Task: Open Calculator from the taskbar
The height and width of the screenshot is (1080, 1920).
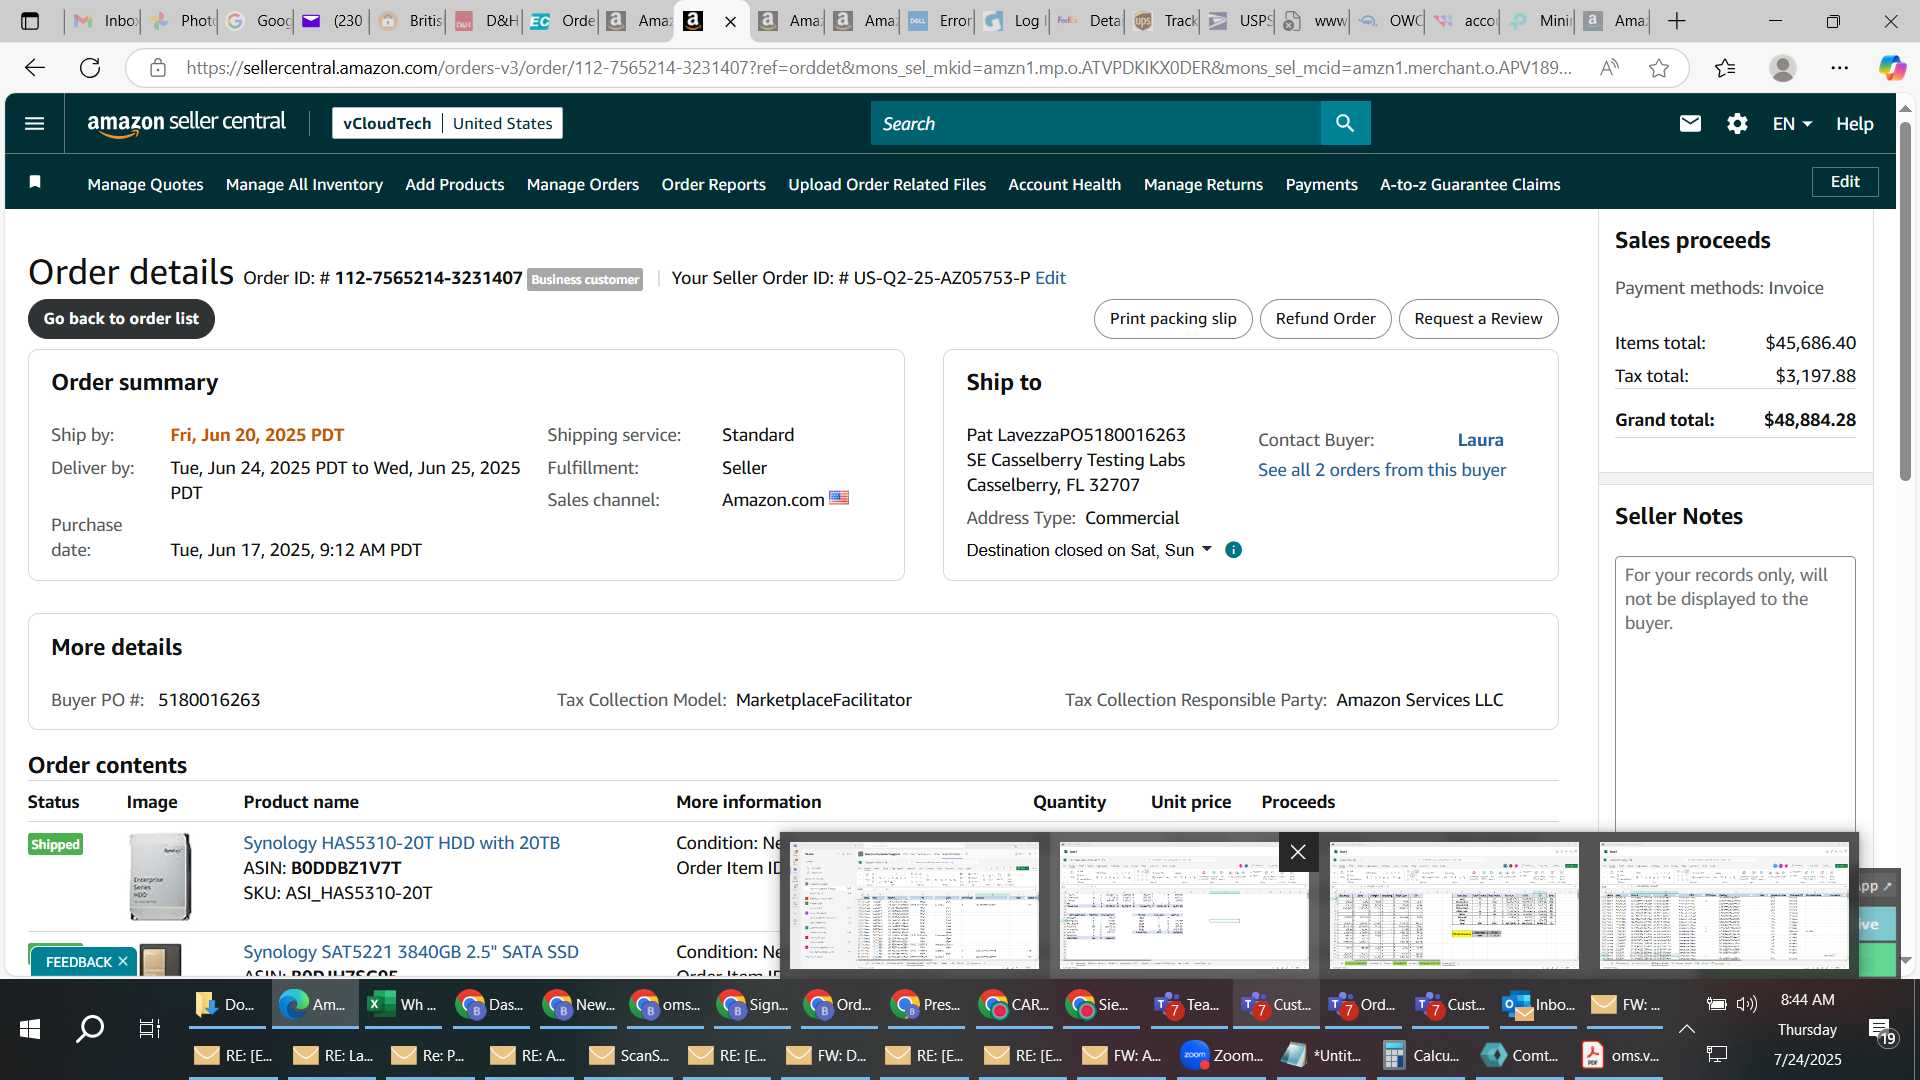Action: (x=1421, y=1055)
